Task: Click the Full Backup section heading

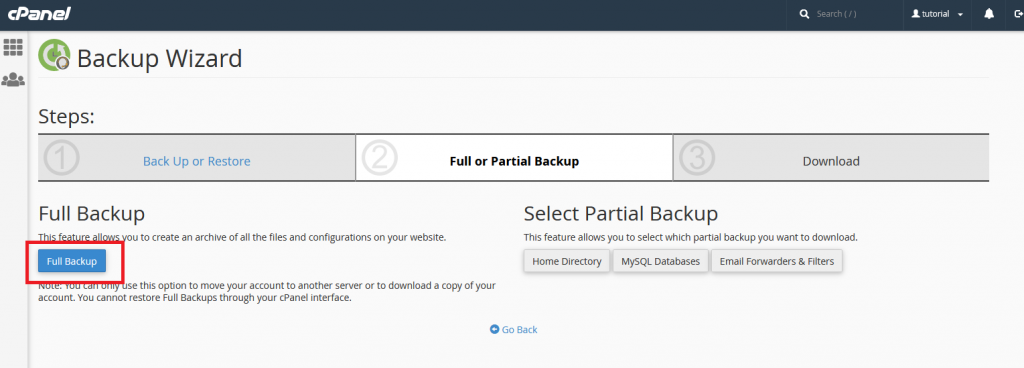Action: point(91,213)
